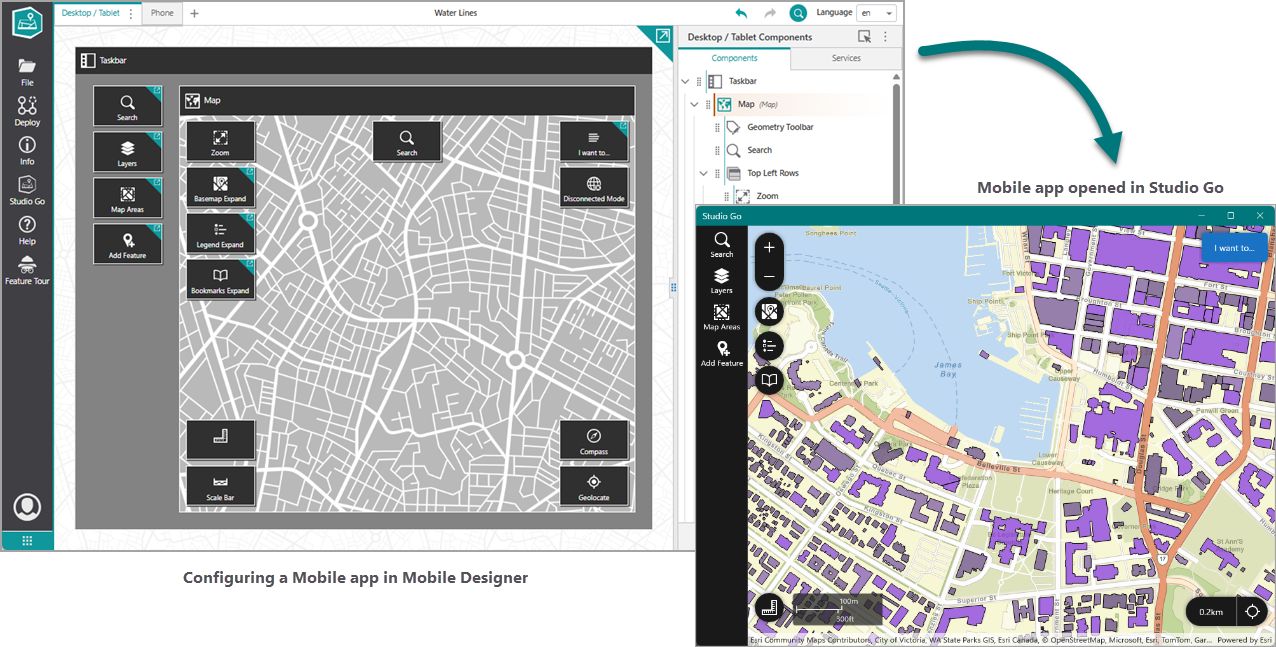Click the grayed Redo arrow
This screenshot has height=647, width=1276.
(770, 13)
